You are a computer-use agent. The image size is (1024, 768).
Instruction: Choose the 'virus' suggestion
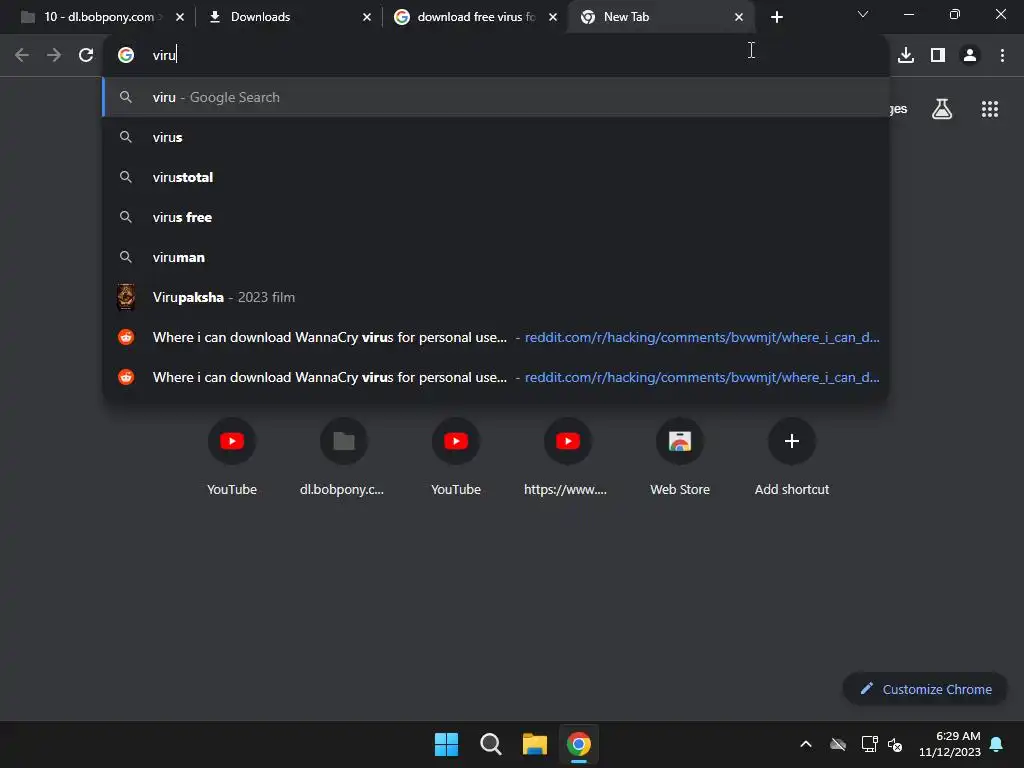[496, 137]
